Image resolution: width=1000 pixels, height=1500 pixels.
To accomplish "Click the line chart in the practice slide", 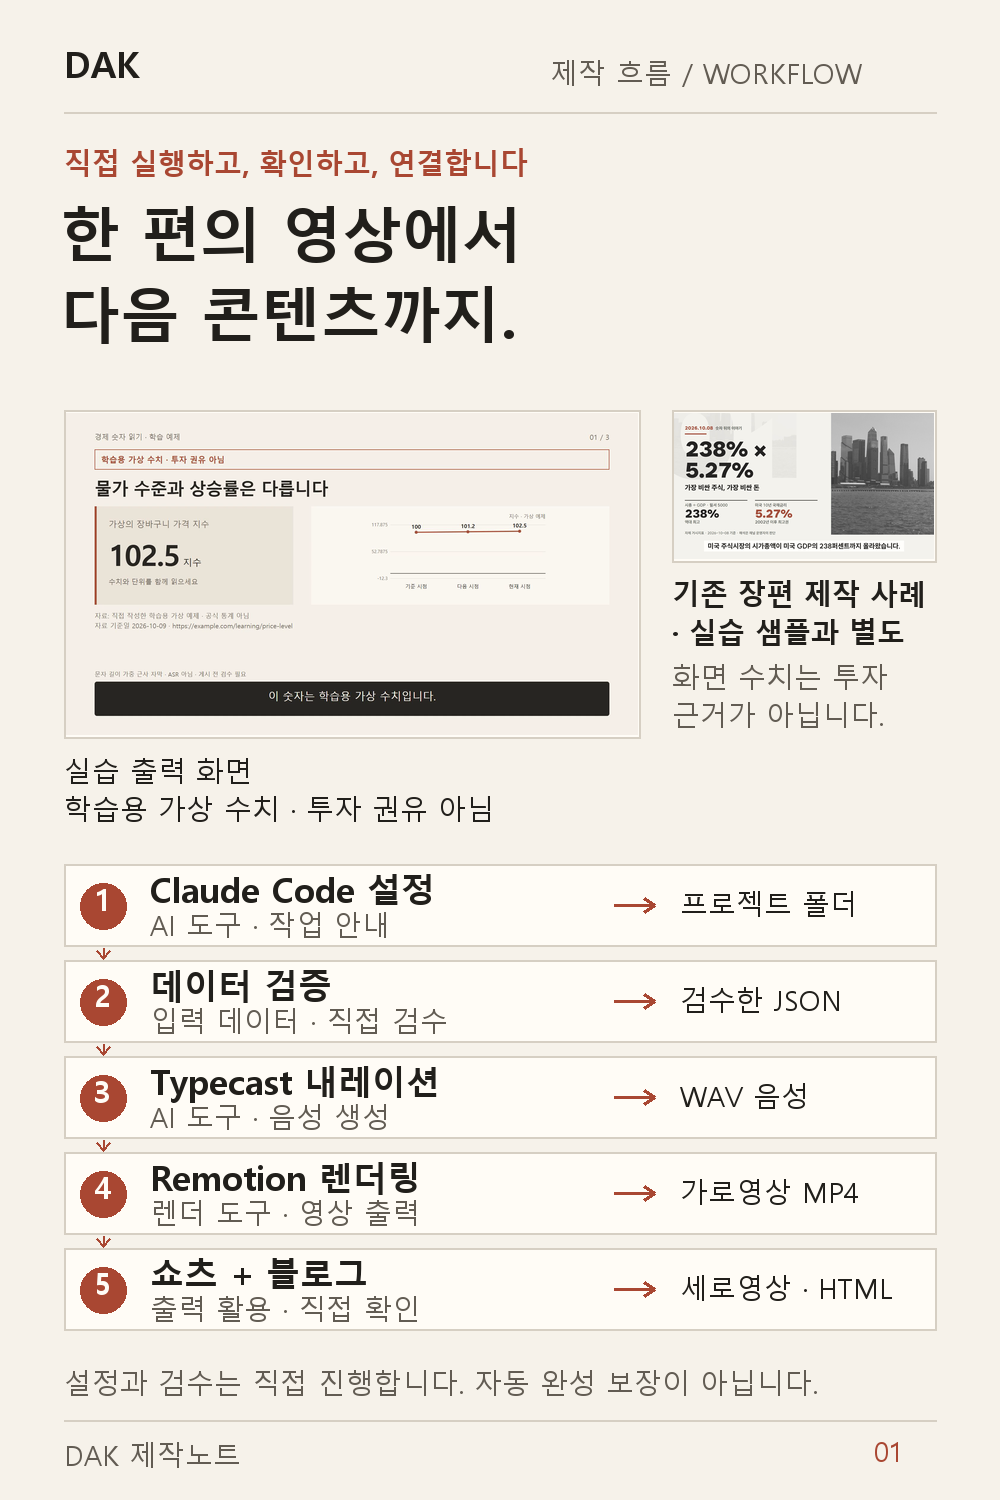I will pyautogui.click(x=460, y=555).
